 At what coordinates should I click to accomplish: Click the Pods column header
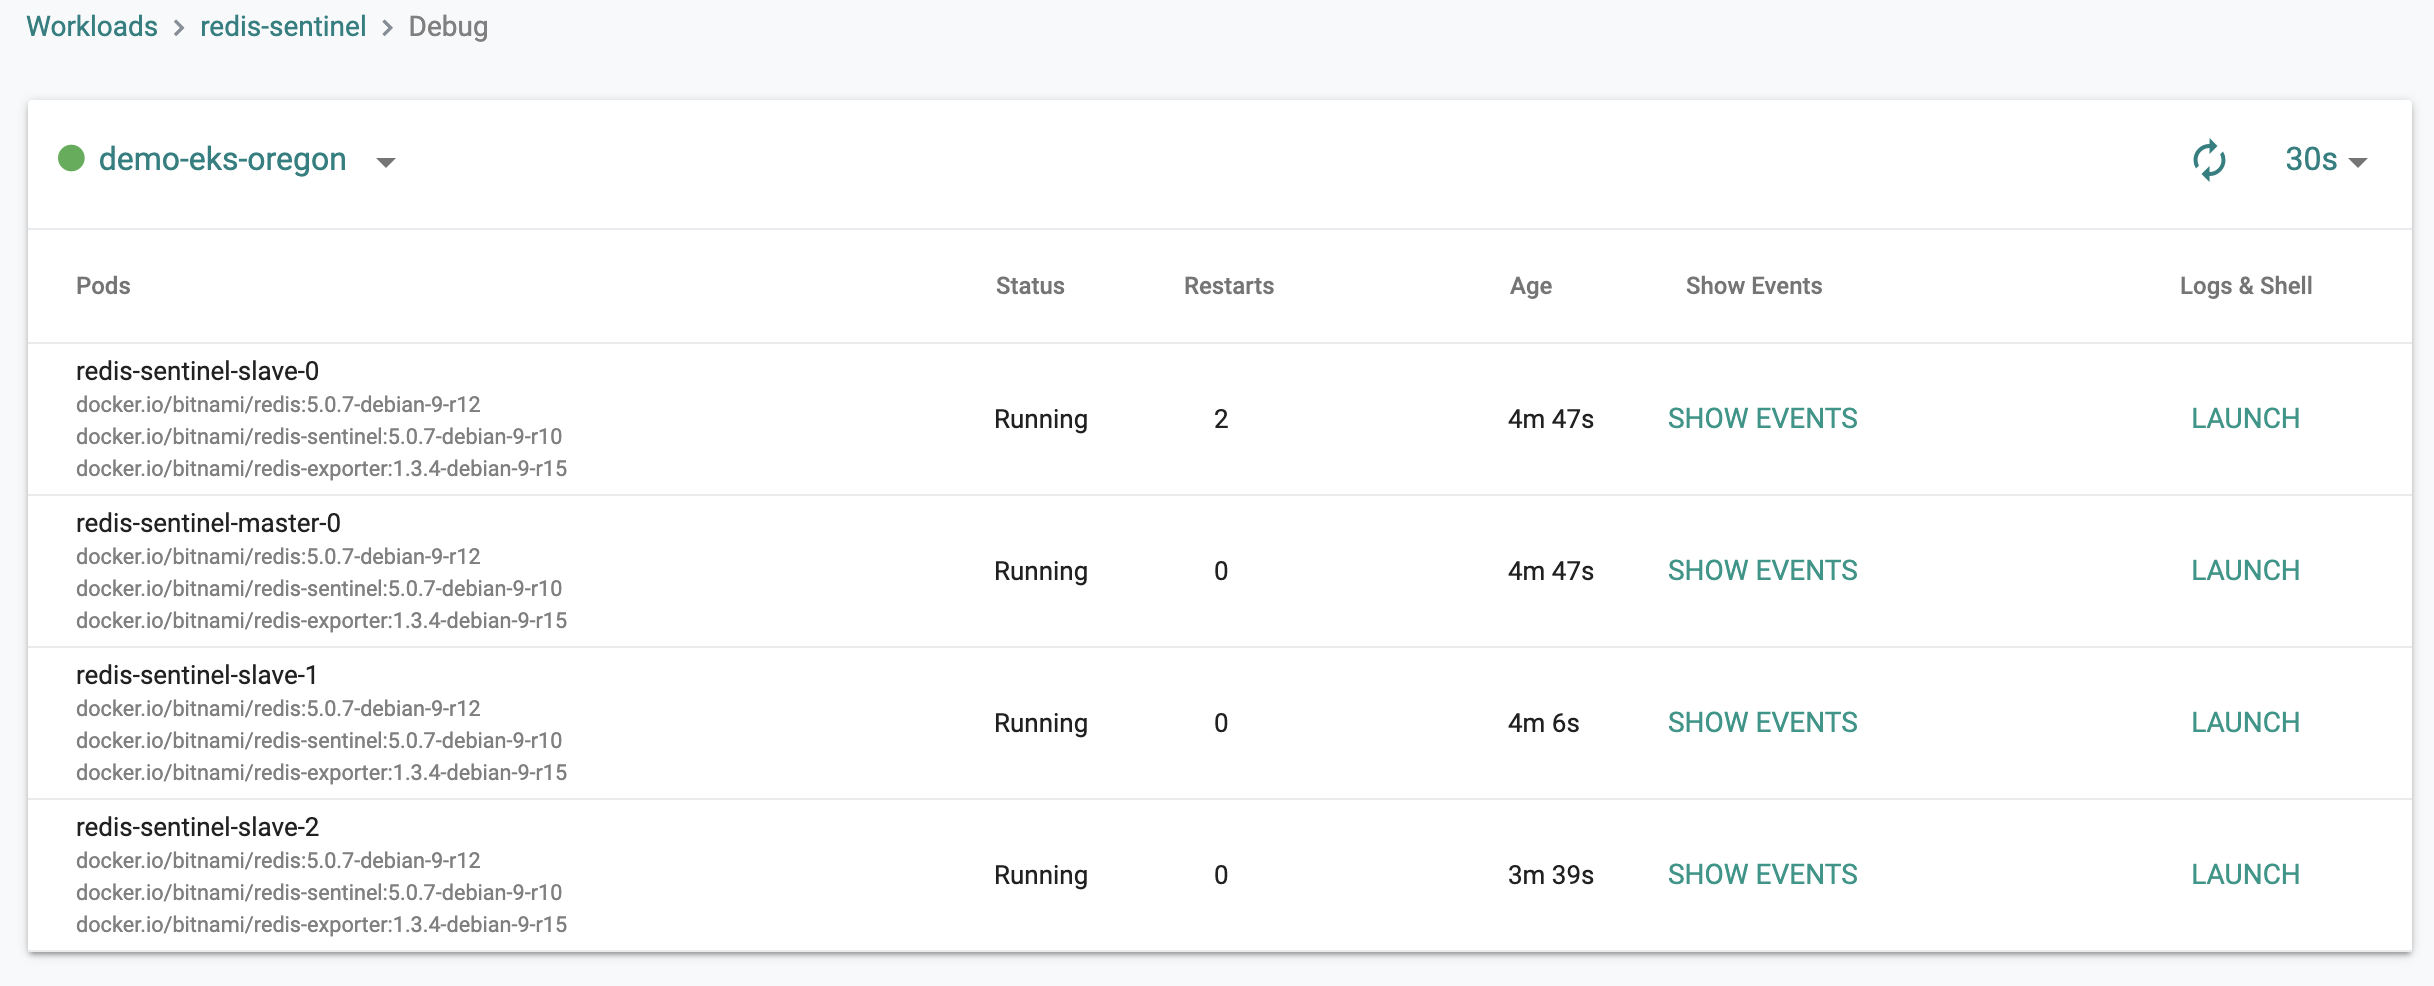pos(103,286)
